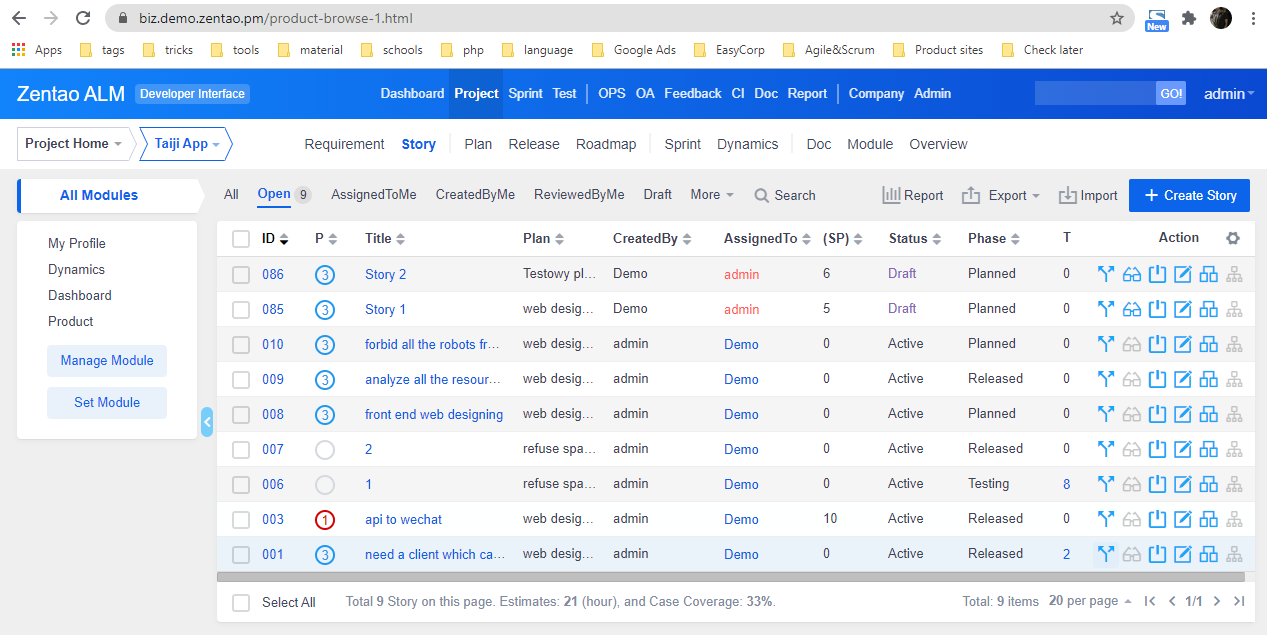This screenshot has width=1267, height=635.
Task: Click the create case icon for story 008
Action: click(1209, 415)
